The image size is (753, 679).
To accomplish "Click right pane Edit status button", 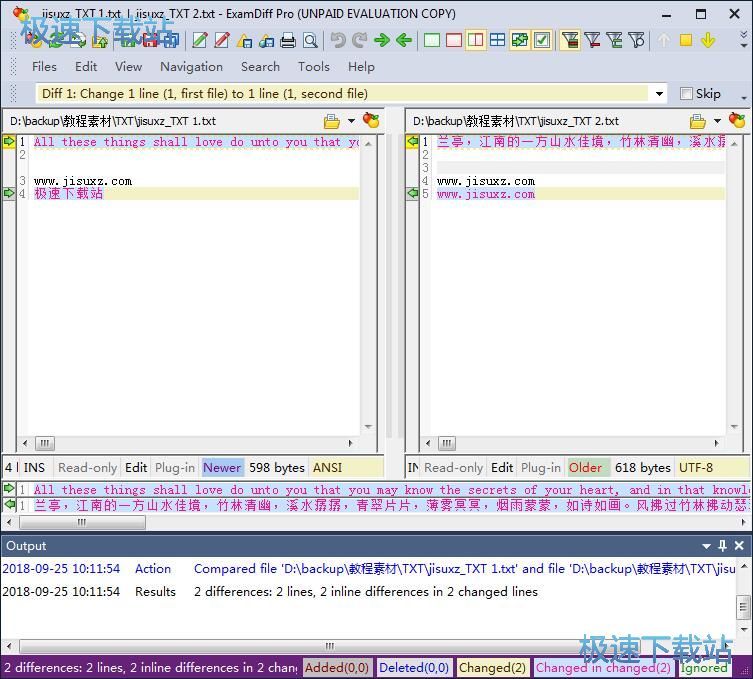I will [x=502, y=468].
